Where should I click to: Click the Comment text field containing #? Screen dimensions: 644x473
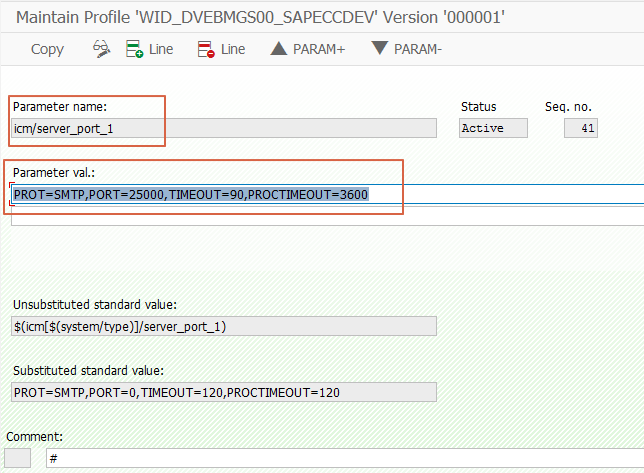345,458
